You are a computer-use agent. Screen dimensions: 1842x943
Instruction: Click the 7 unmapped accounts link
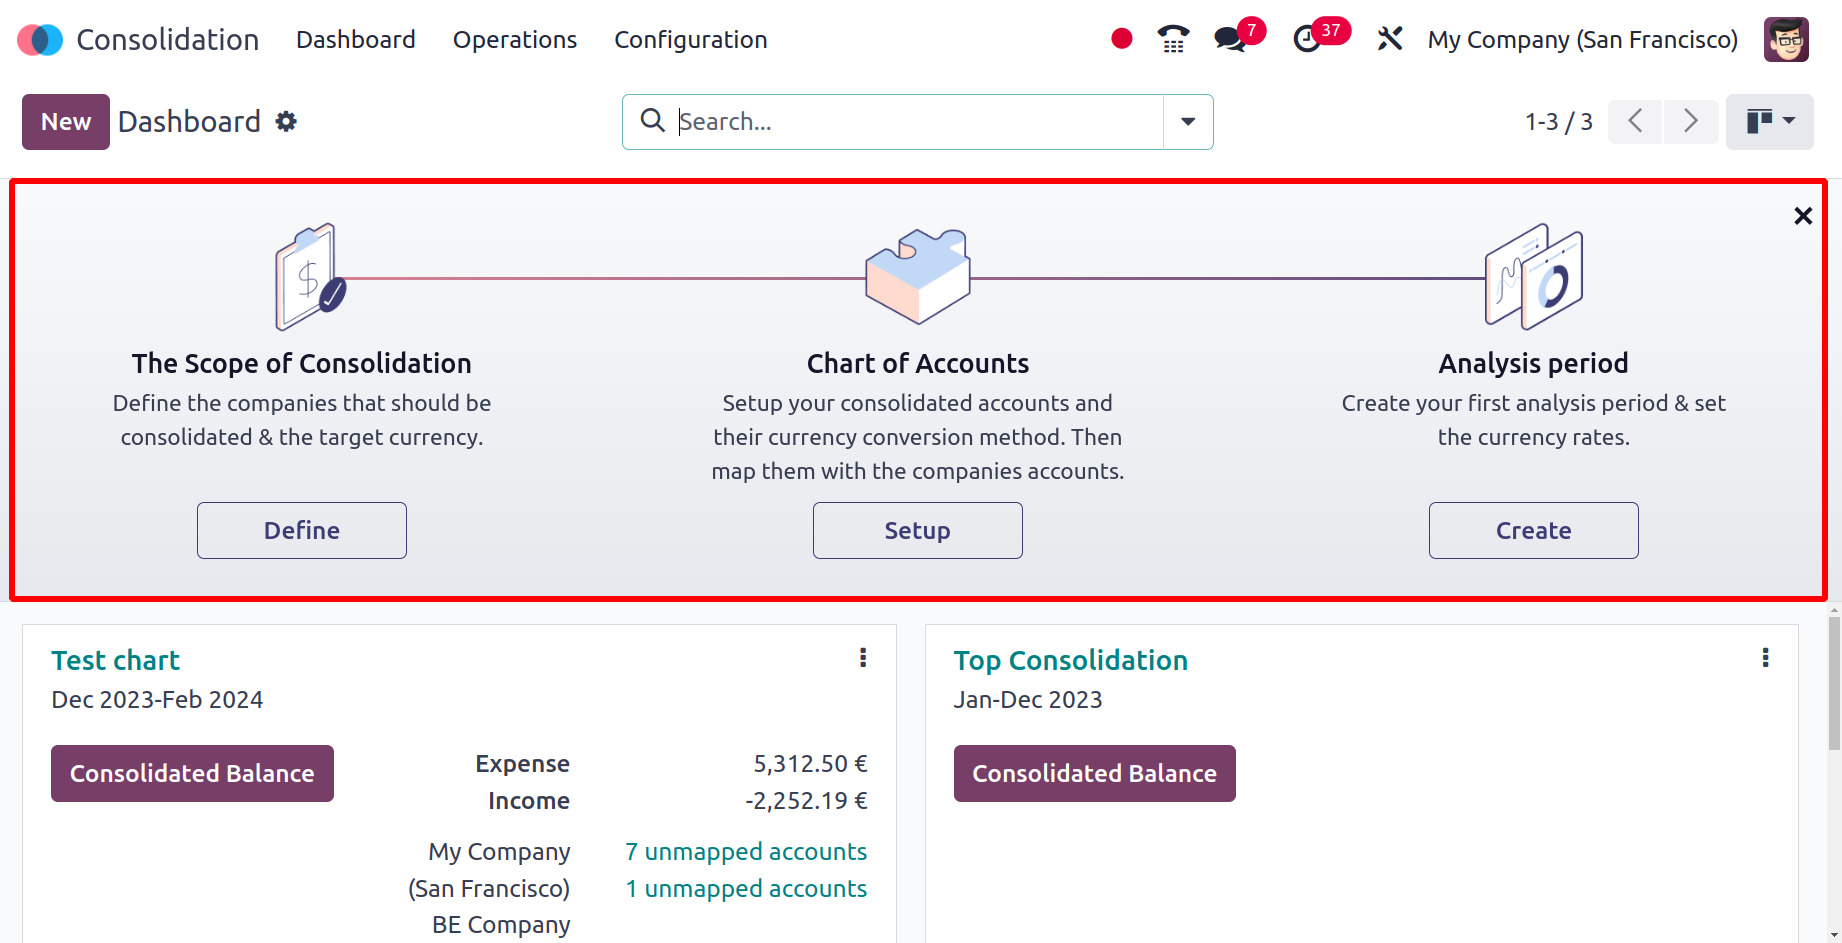746,852
